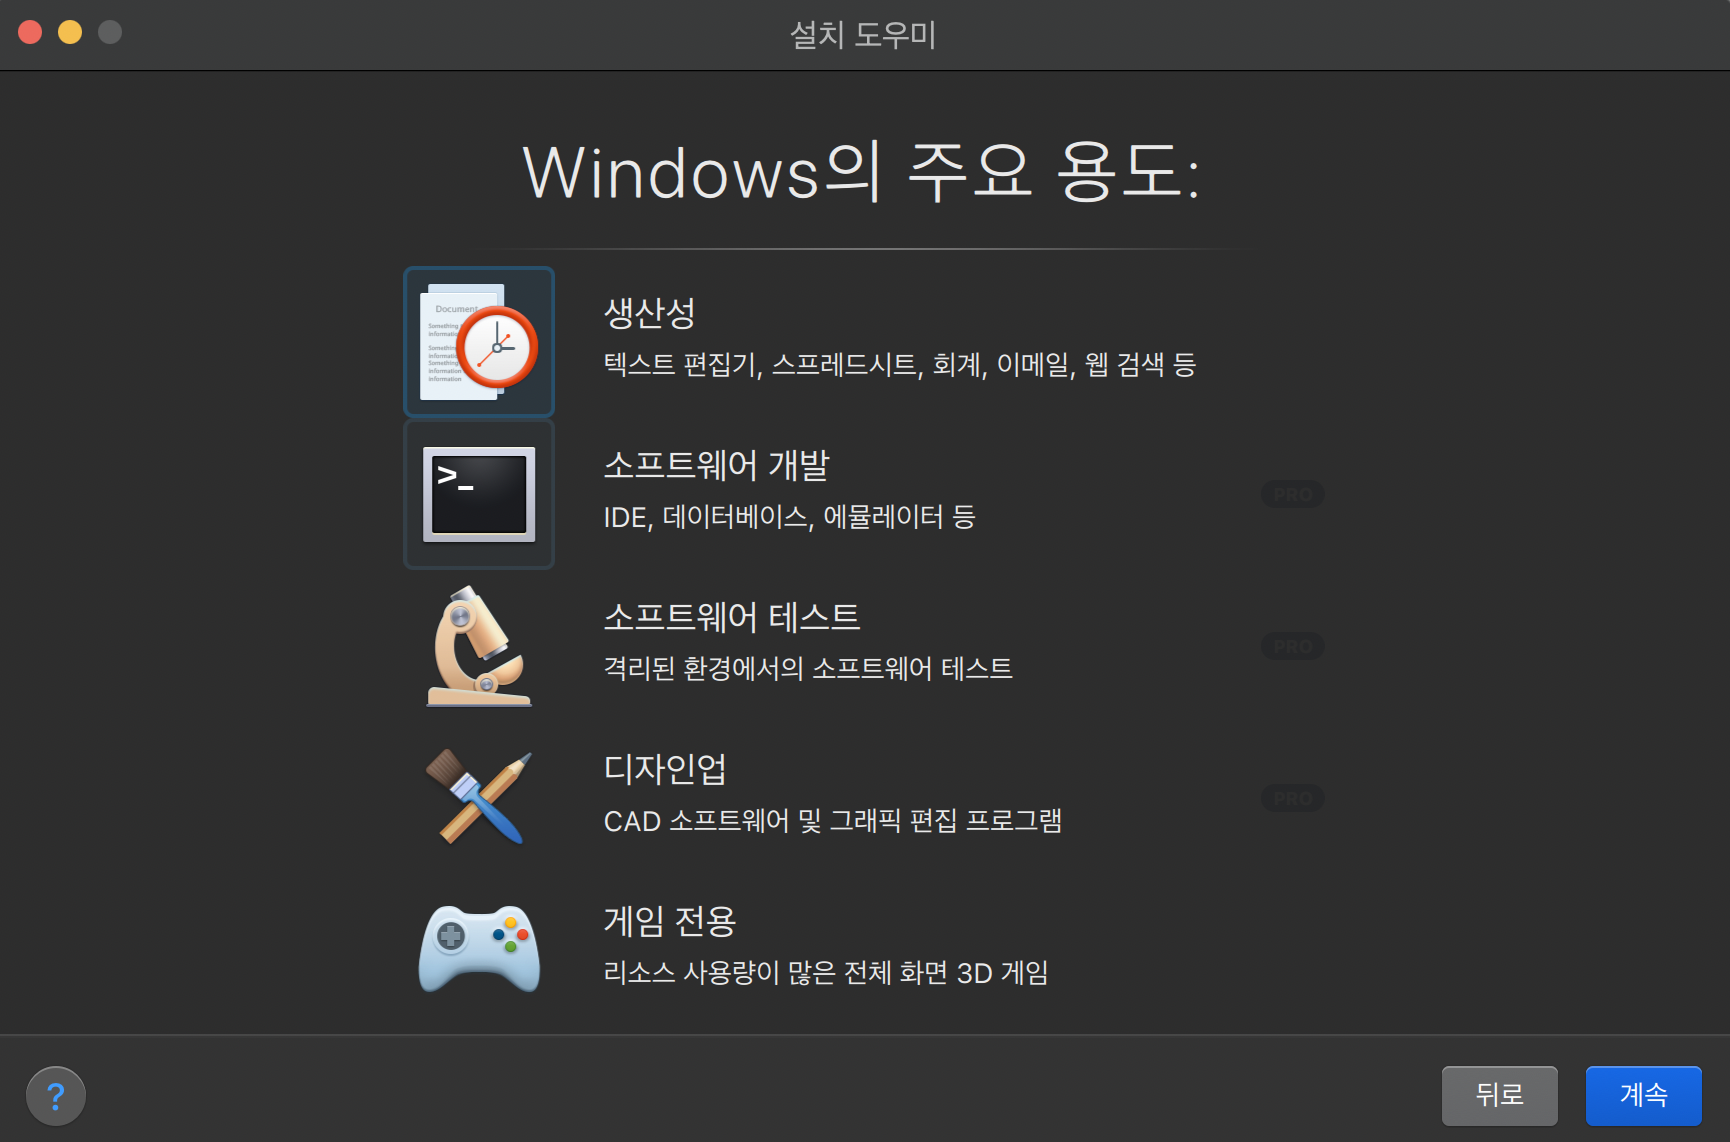The image size is (1730, 1142).
Task: Click the PRO badge beside 소프트웨어 테스트
Action: point(1292,646)
